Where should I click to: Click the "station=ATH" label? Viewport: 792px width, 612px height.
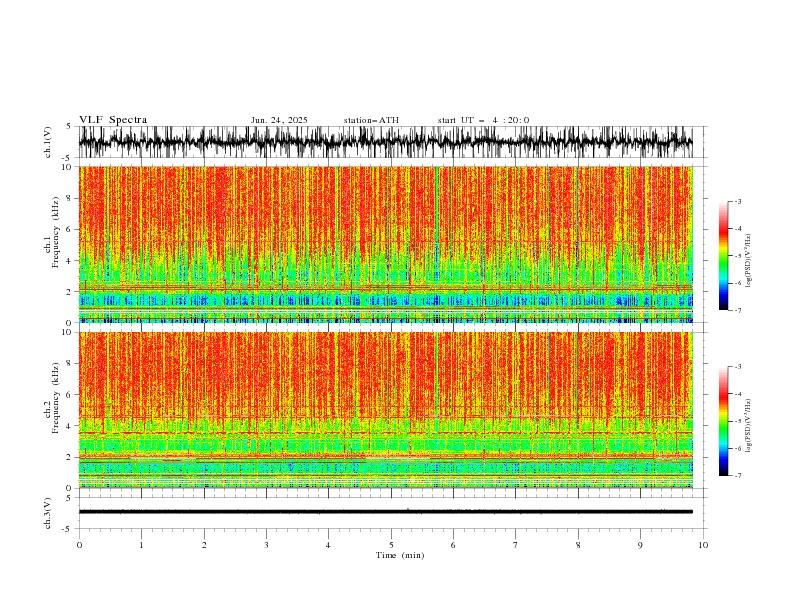point(371,120)
